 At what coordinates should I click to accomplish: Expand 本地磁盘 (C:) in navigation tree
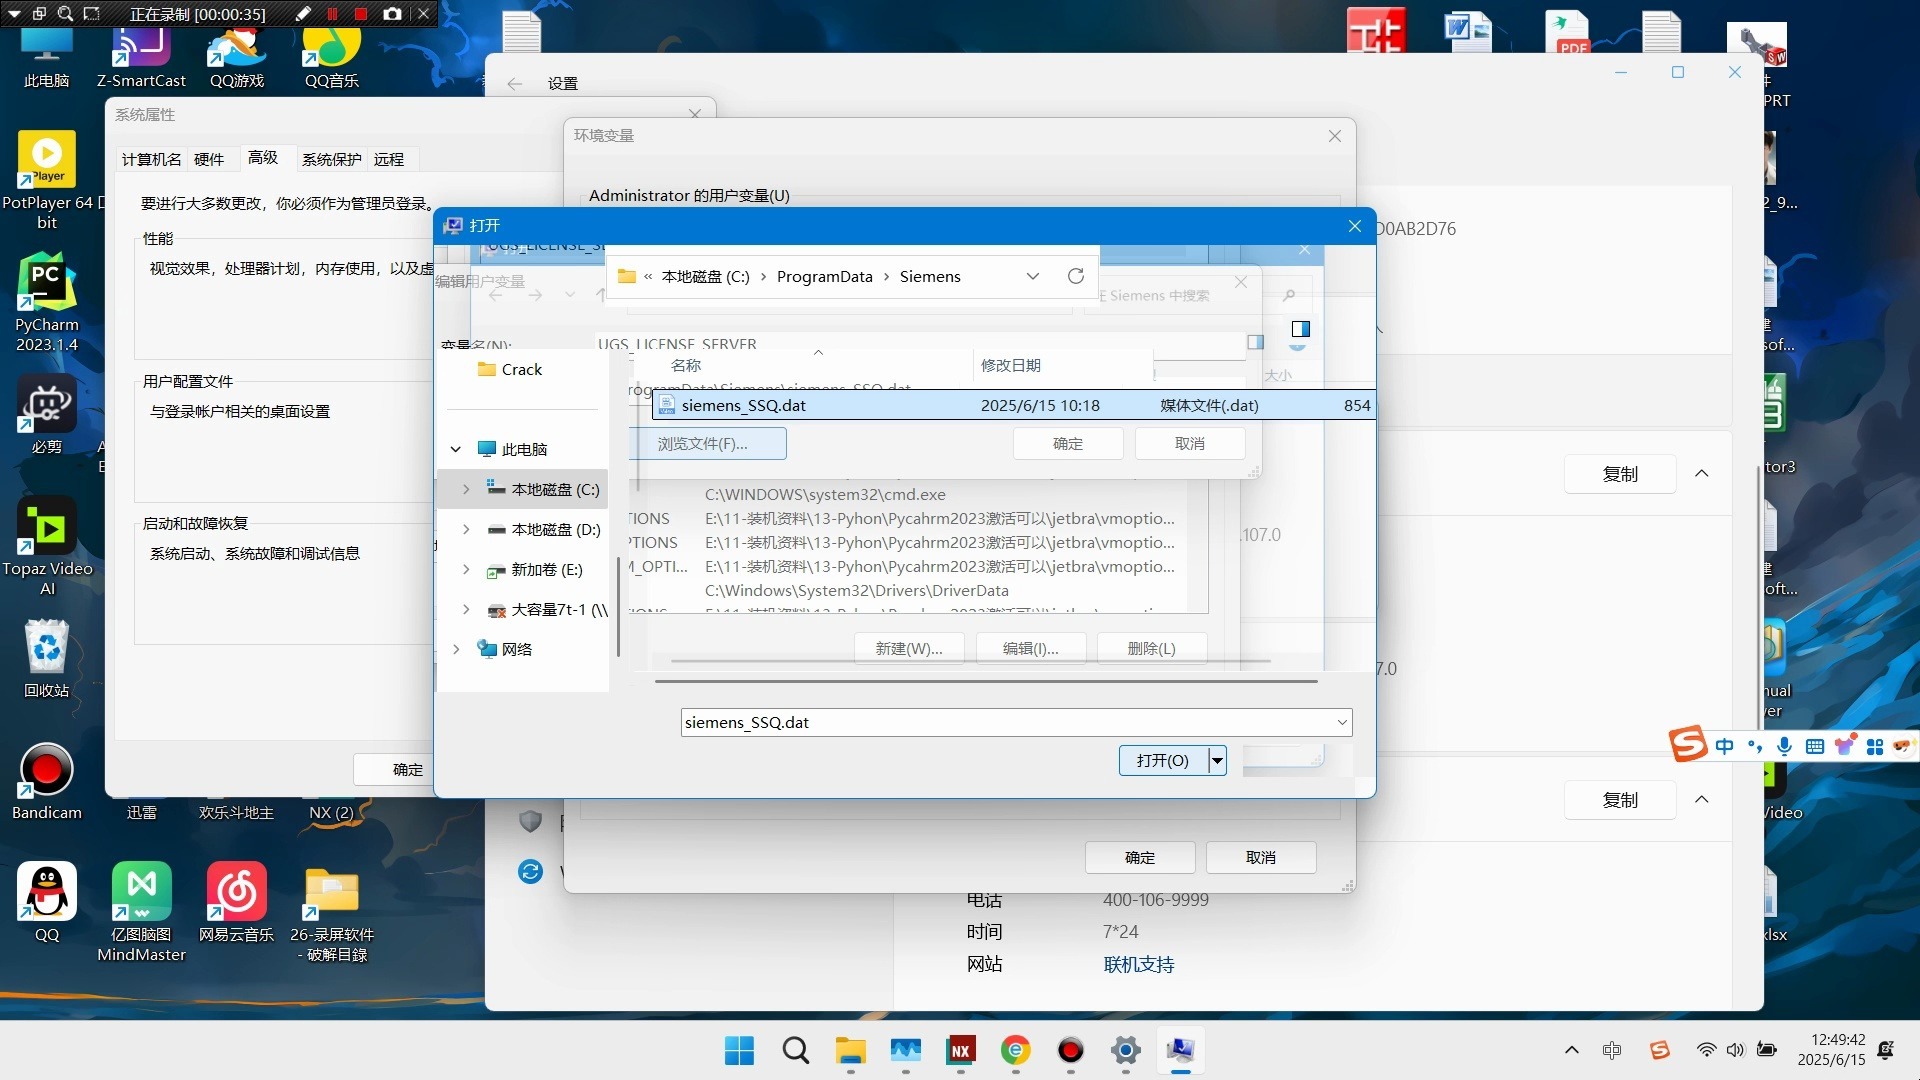tap(466, 489)
